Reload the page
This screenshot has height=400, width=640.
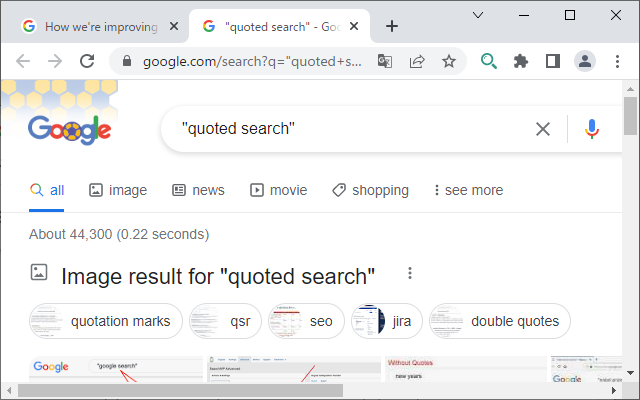[87, 61]
